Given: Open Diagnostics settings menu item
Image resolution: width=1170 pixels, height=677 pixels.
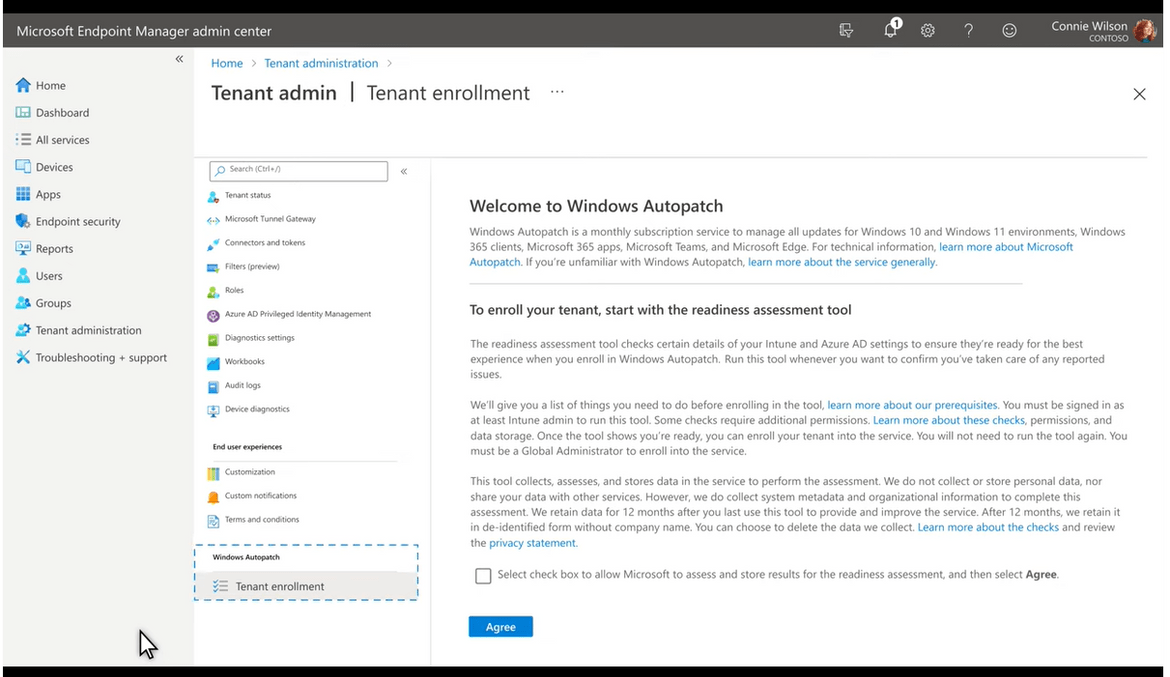Looking at the screenshot, I should tap(260, 338).
